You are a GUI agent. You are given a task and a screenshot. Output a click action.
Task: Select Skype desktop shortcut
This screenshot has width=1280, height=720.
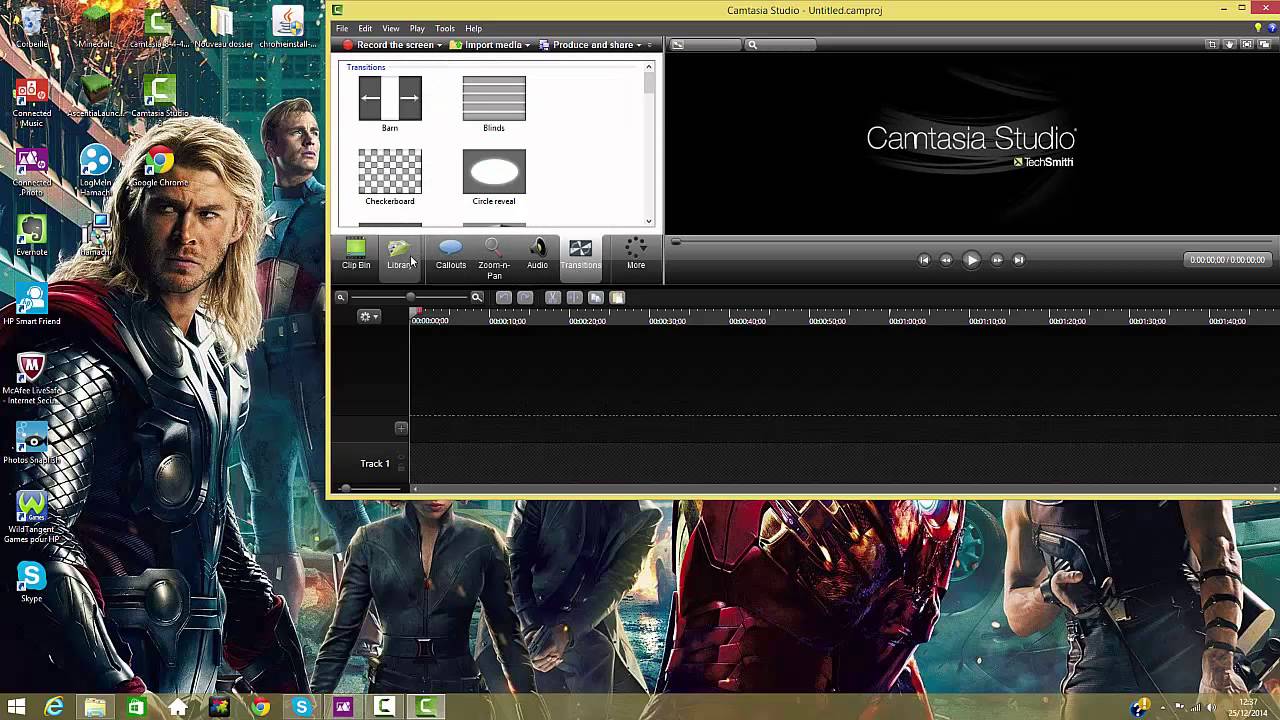point(31,582)
